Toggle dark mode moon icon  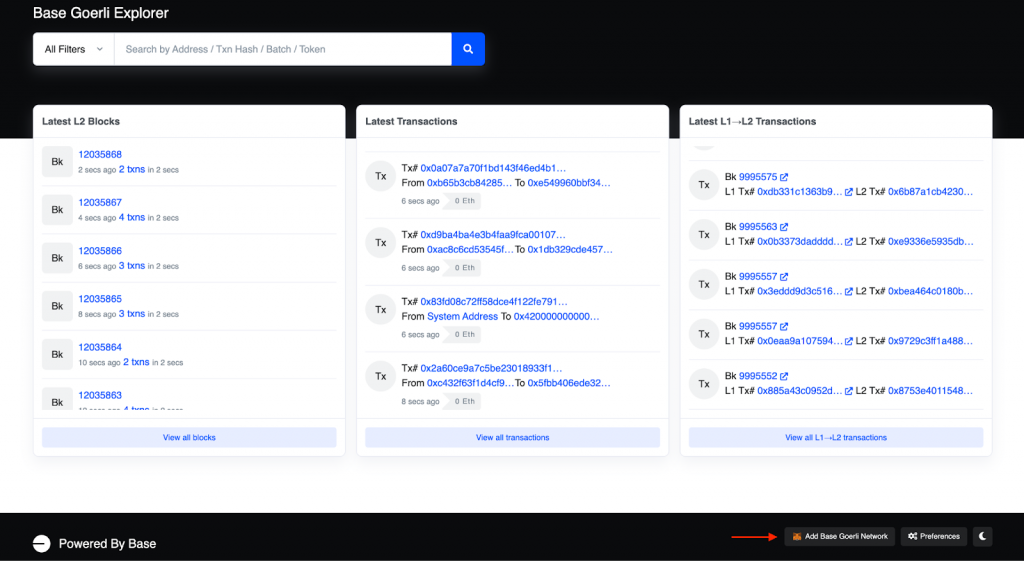(982, 536)
